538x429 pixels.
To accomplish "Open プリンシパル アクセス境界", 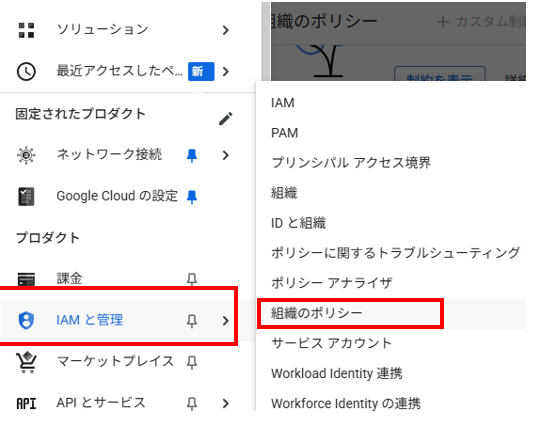I will [351, 163].
